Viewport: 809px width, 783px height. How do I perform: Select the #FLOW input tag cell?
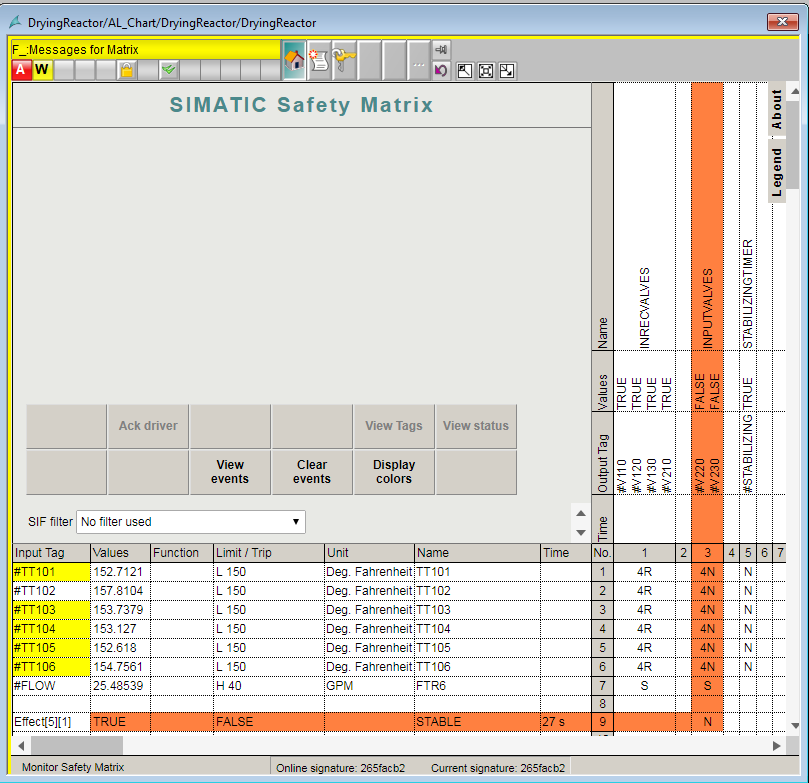[x=52, y=686]
